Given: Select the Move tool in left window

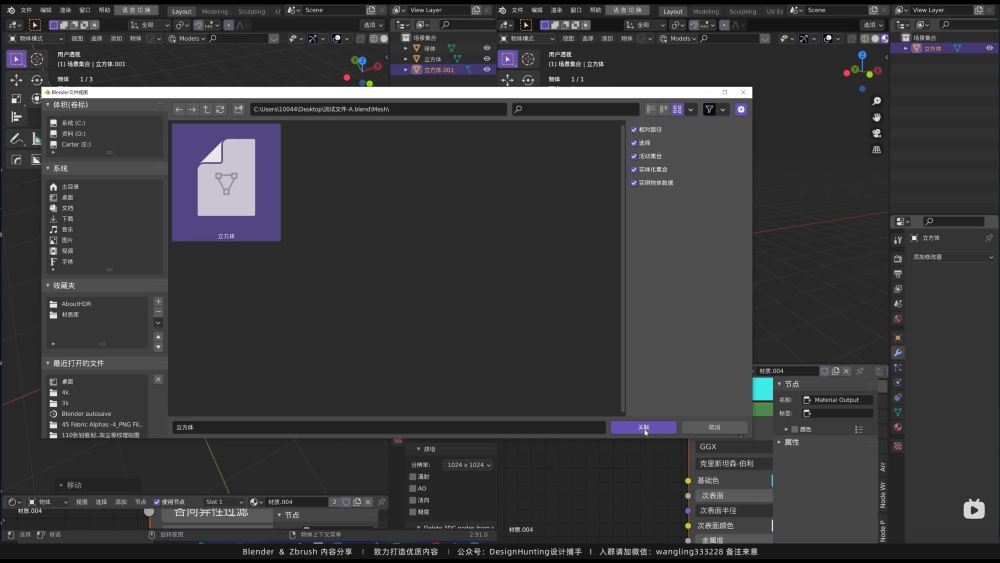Looking at the screenshot, I should 17,80.
